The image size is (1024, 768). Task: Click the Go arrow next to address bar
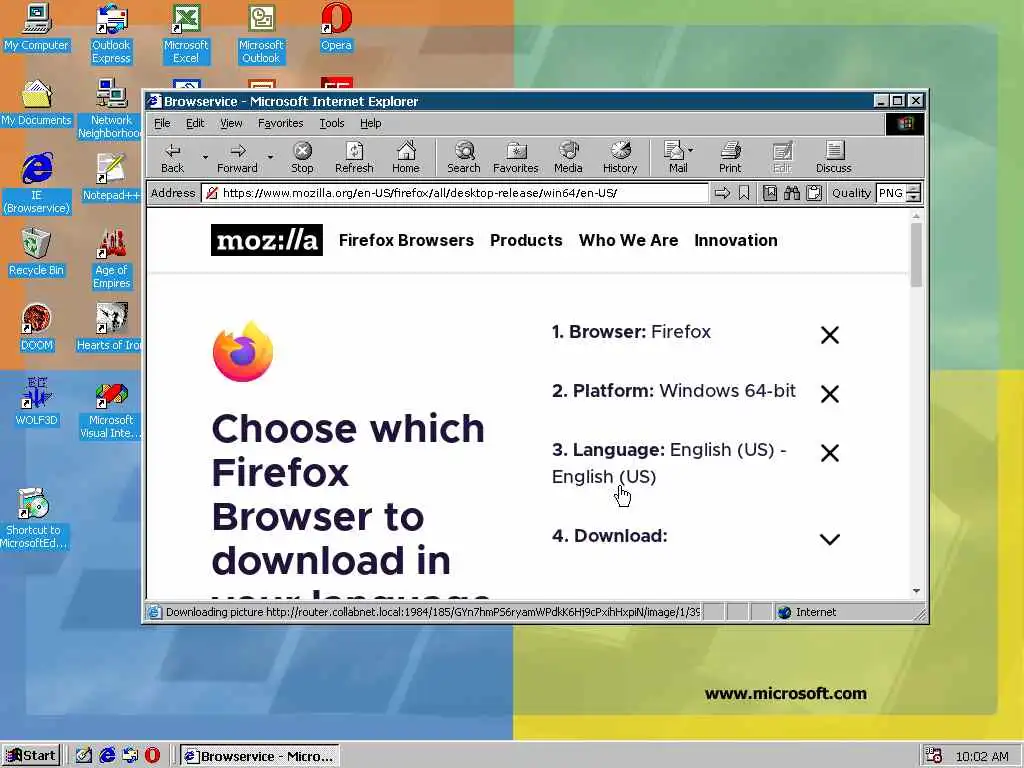point(722,193)
